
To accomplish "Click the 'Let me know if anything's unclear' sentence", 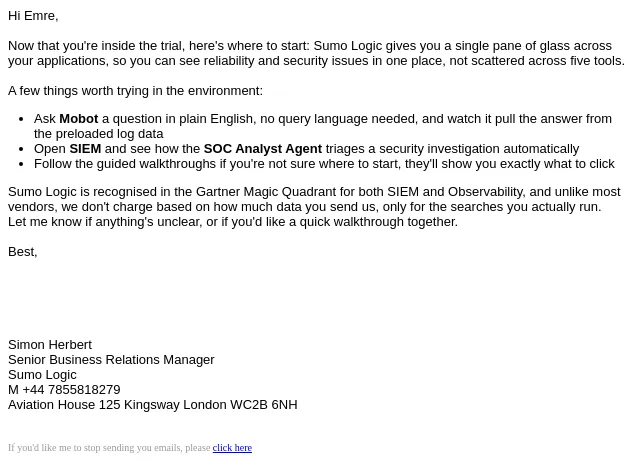I will coord(233,222).
